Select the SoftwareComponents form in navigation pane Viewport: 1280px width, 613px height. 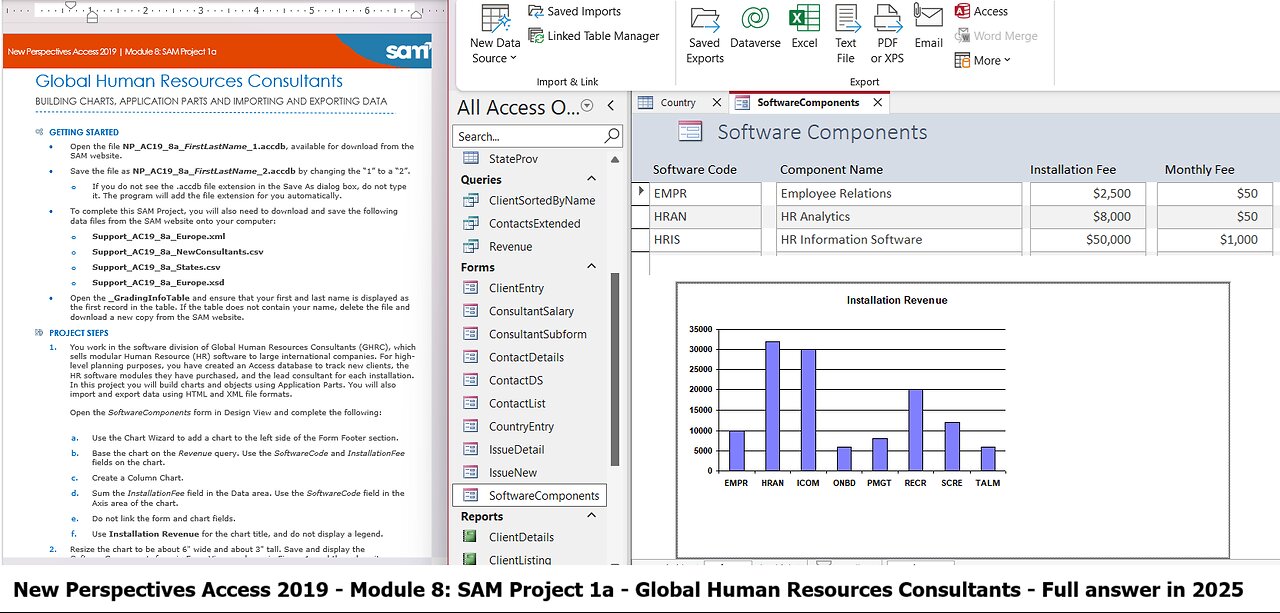529,495
